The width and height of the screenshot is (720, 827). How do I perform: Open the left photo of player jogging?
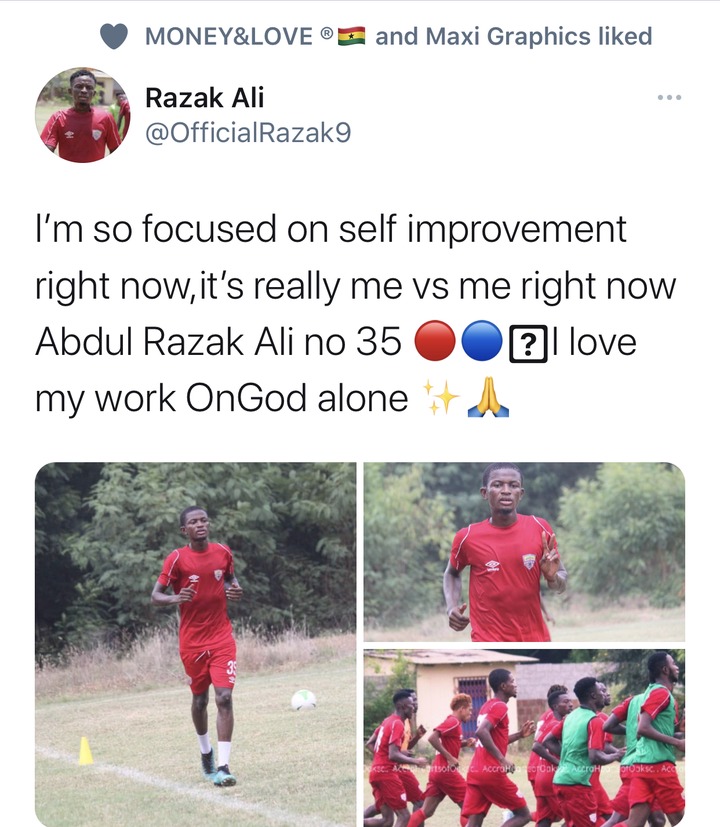[x=196, y=645]
